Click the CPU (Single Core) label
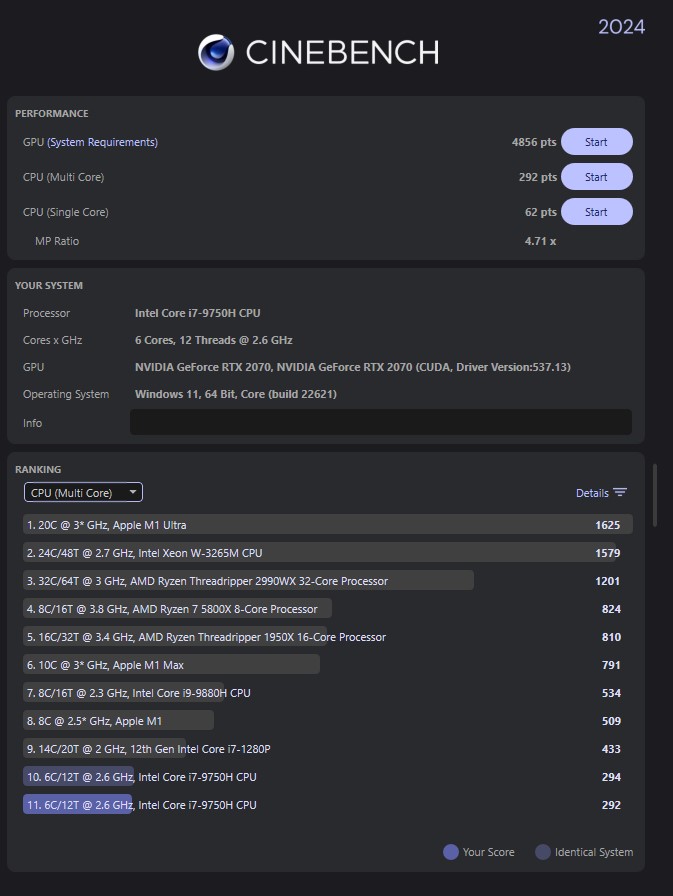This screenshot has height=896, width=673. pos(66,212)
